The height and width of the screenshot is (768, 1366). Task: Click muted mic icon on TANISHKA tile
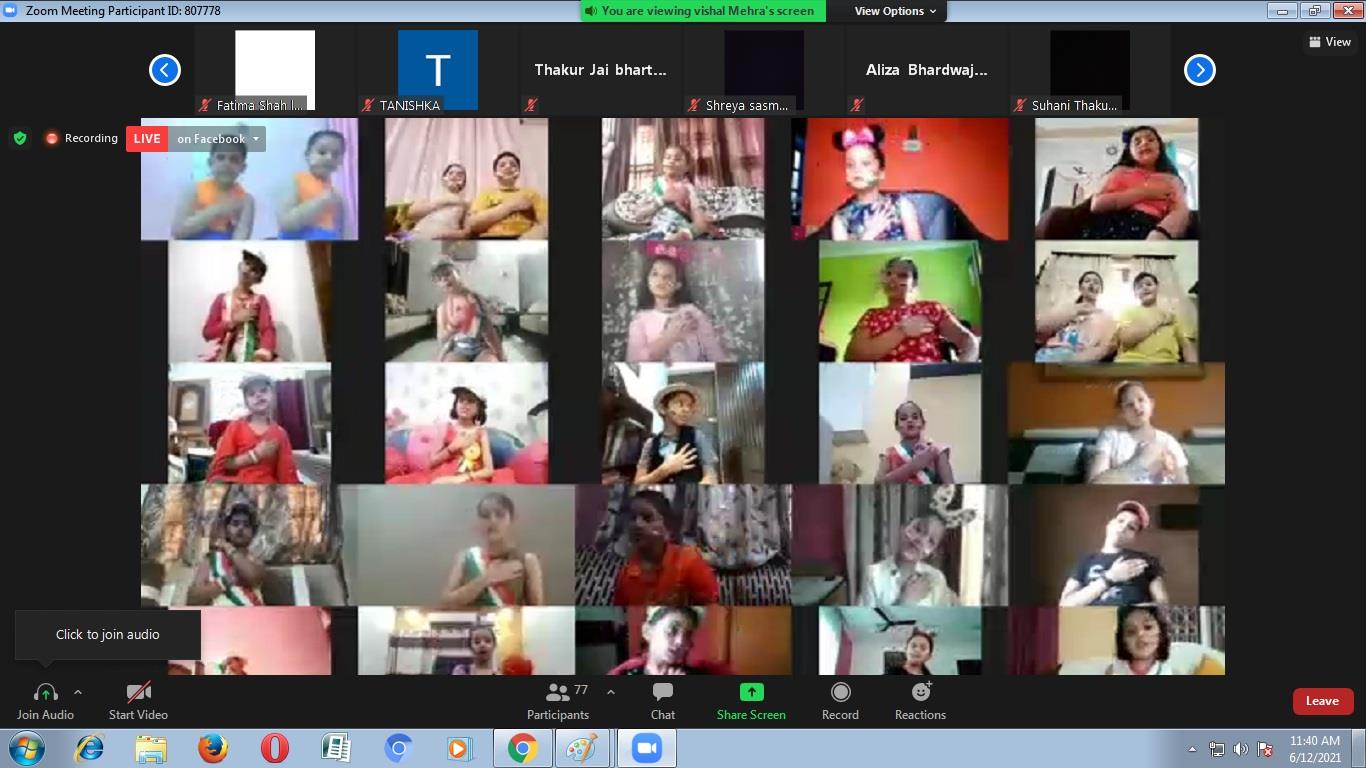[x=369, y=105]
